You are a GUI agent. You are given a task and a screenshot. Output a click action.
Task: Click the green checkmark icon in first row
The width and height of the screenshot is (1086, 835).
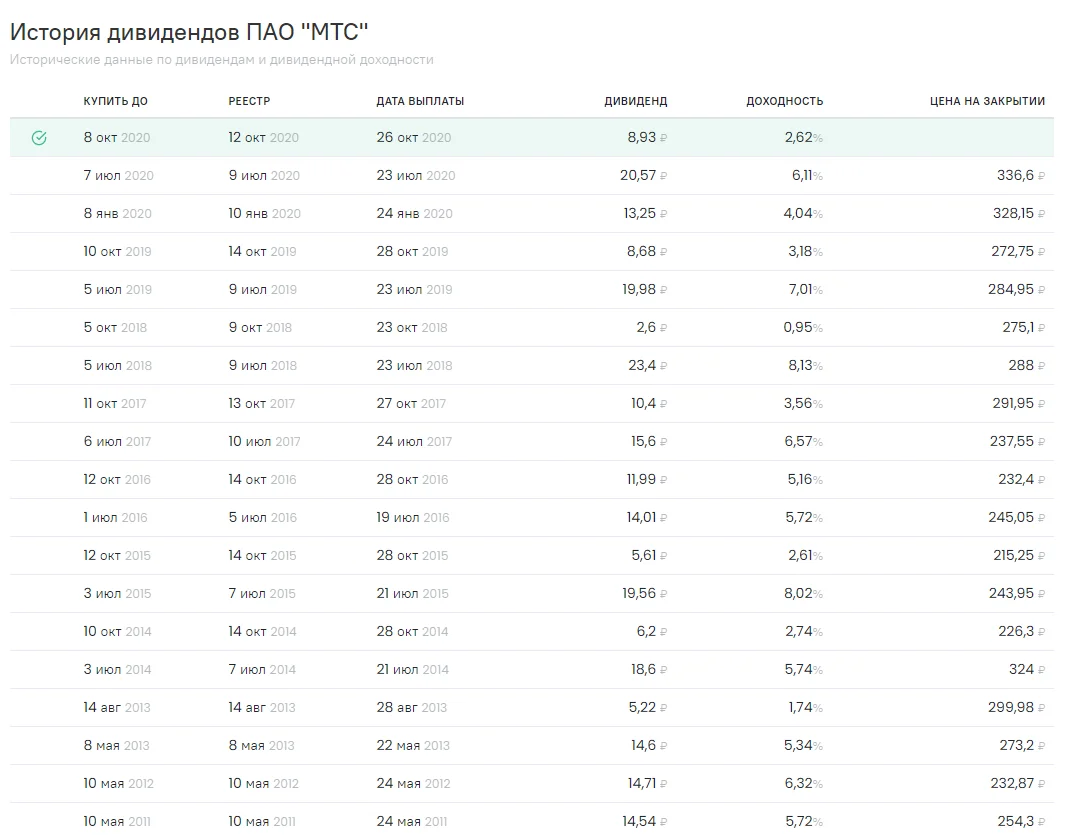[39, 138]
